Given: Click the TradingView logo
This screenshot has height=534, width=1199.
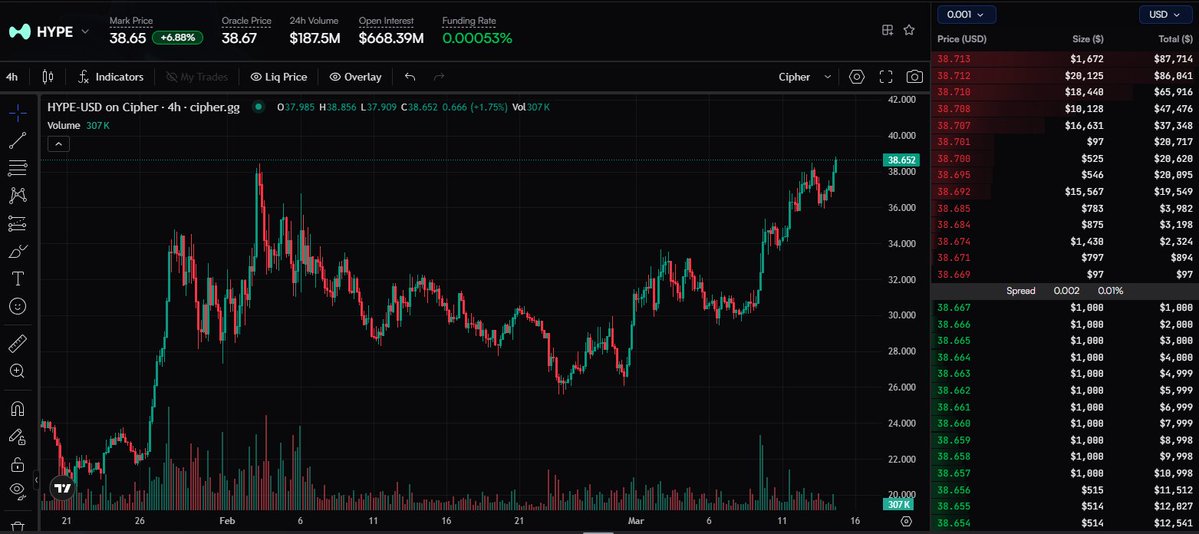Looking at the screenshot, I should point(63,488).
